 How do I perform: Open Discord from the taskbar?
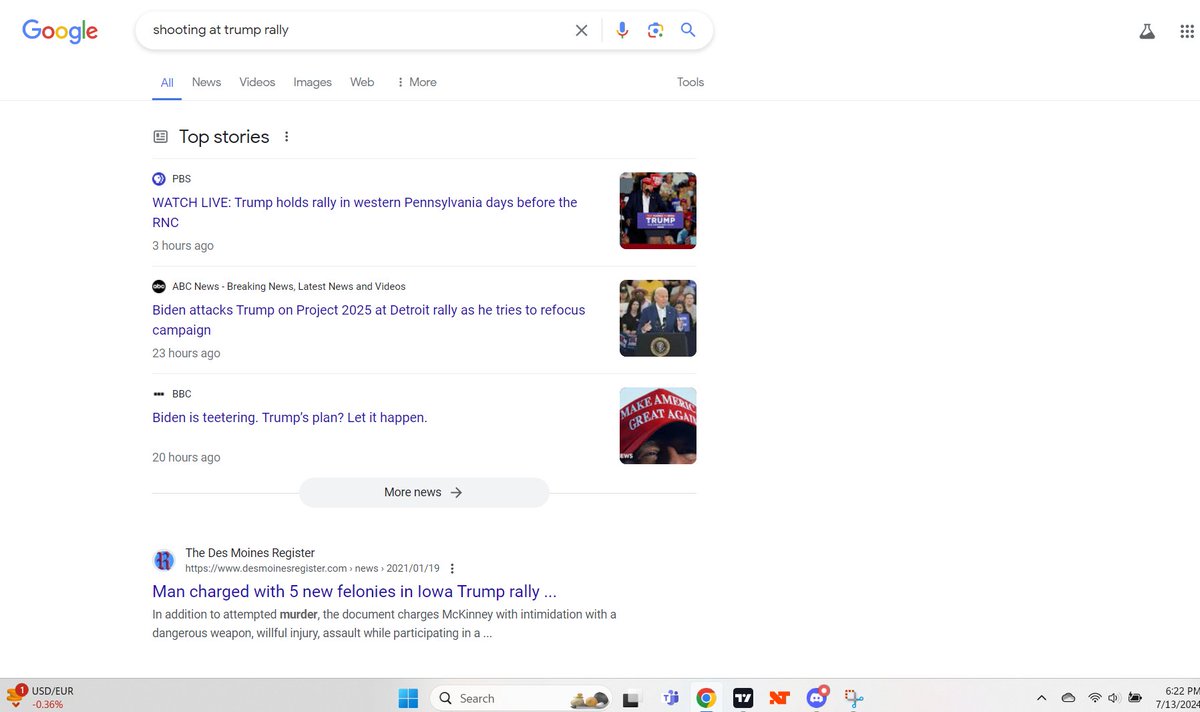pos(815,697)
